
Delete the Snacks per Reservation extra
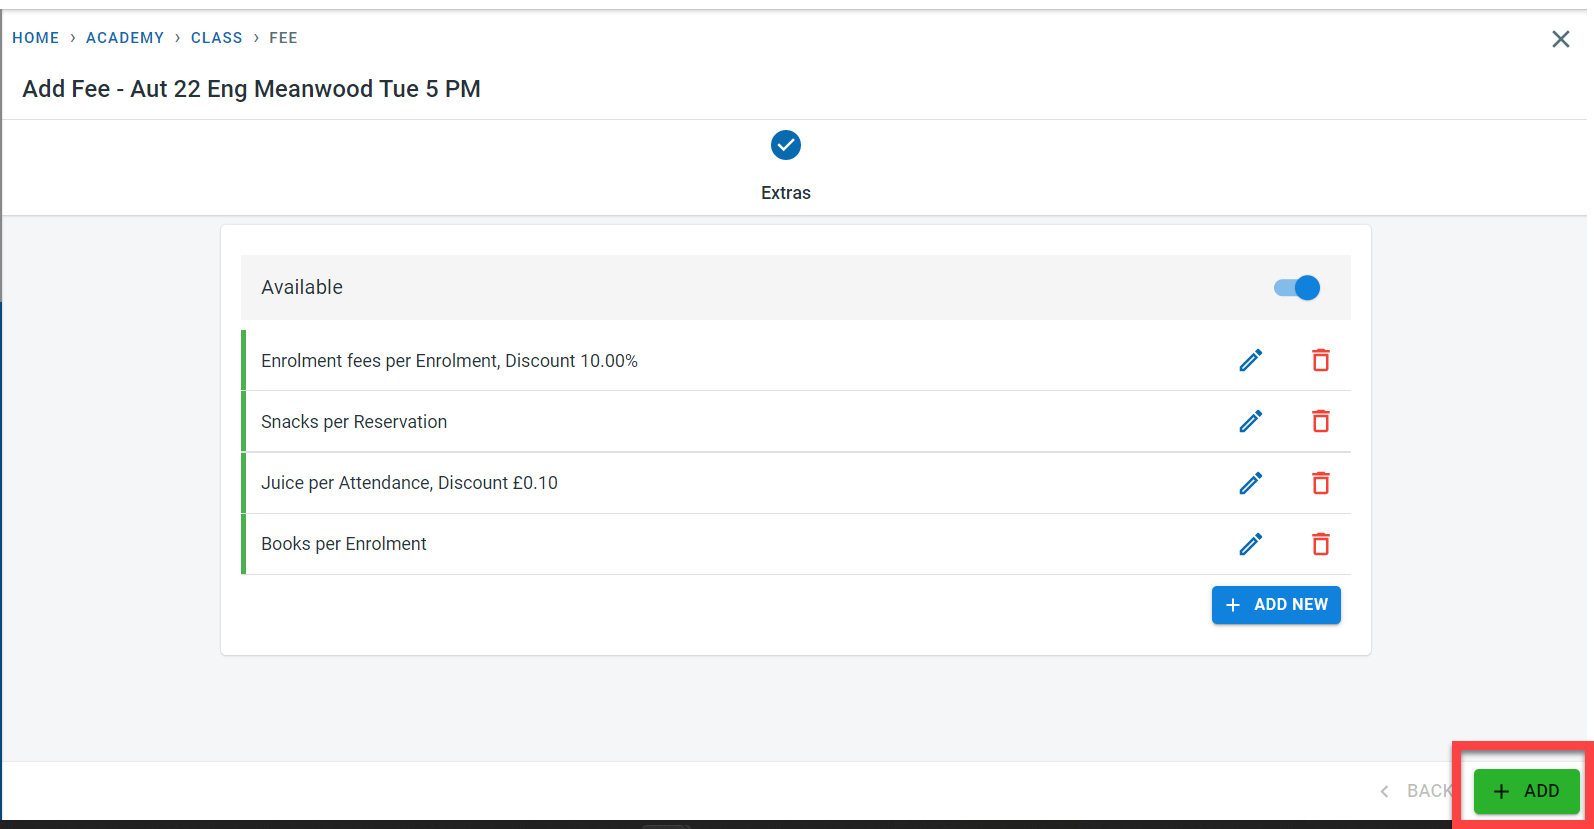coord(1320,422)
